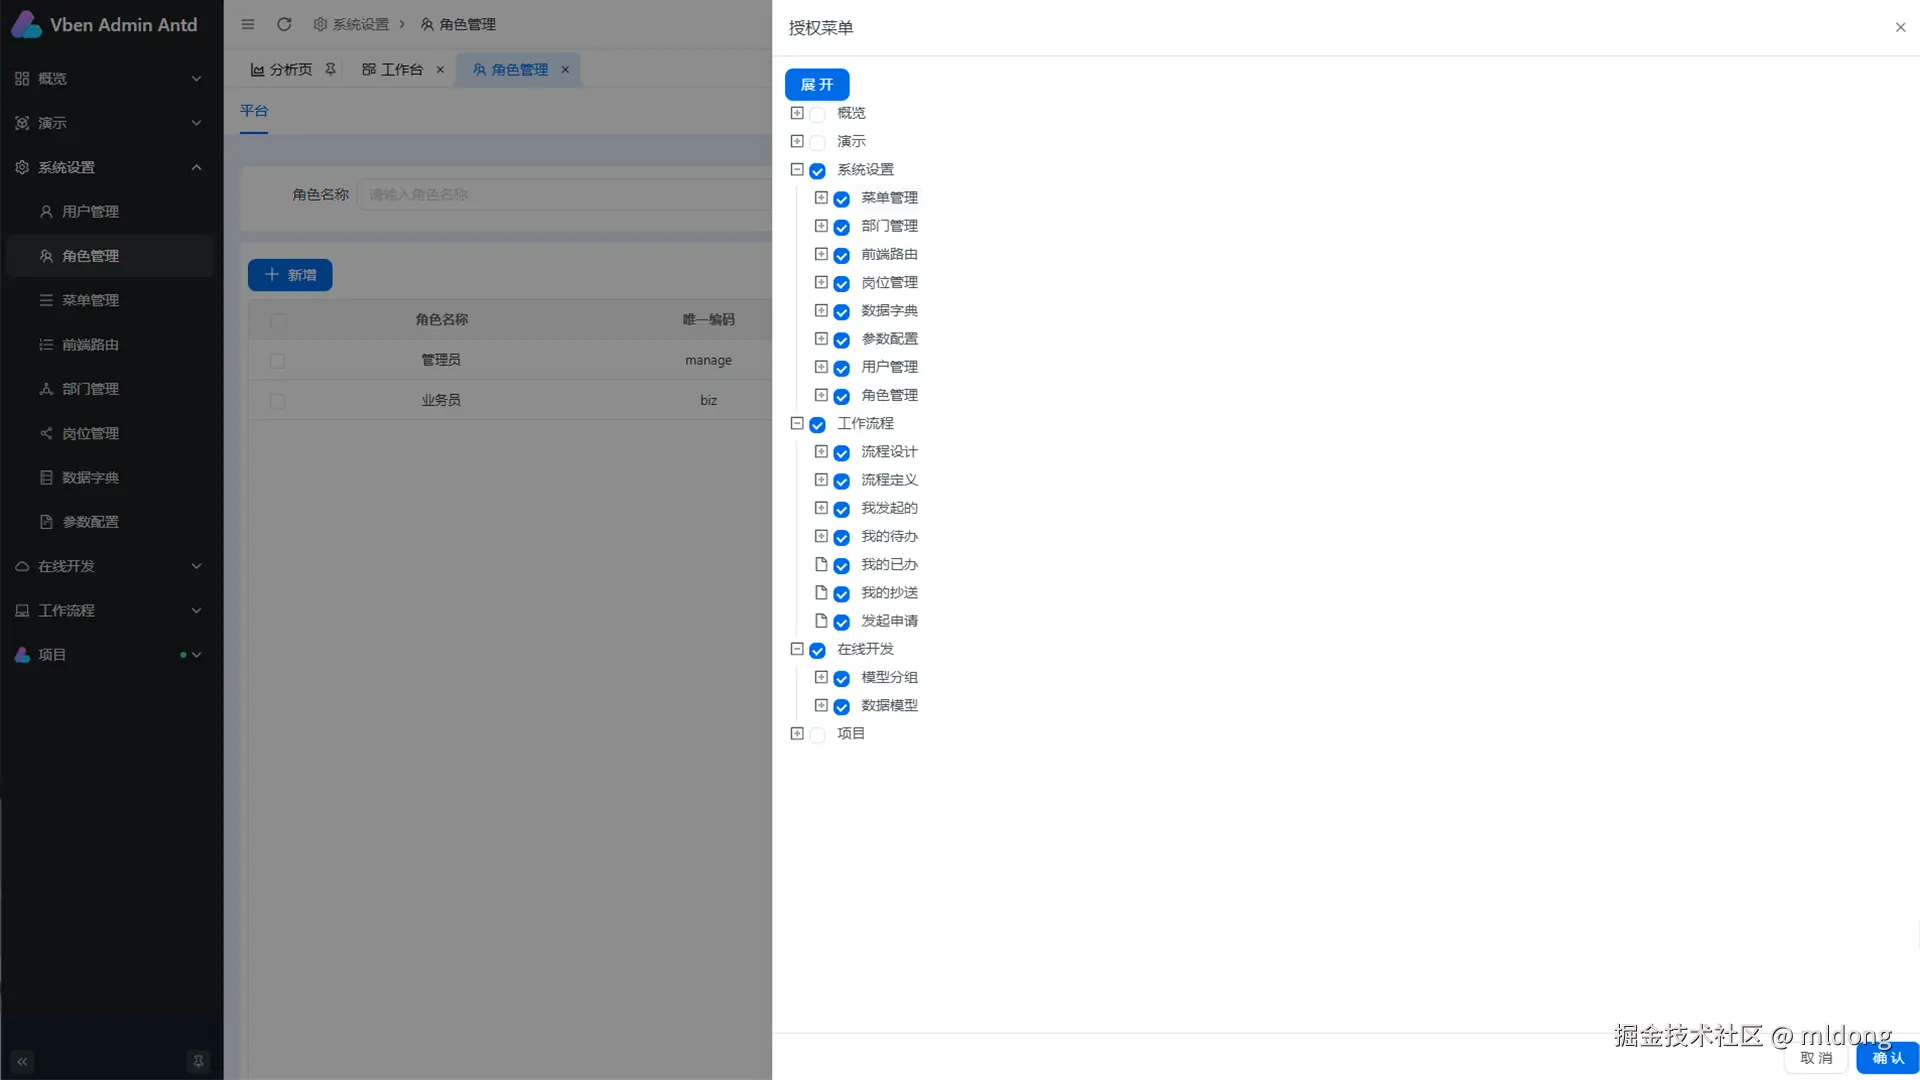The height and width of the screenshot is (1080, 1920).
Task: Click the 展开 button
Action: pyautogui.click(x=816, y=85)
